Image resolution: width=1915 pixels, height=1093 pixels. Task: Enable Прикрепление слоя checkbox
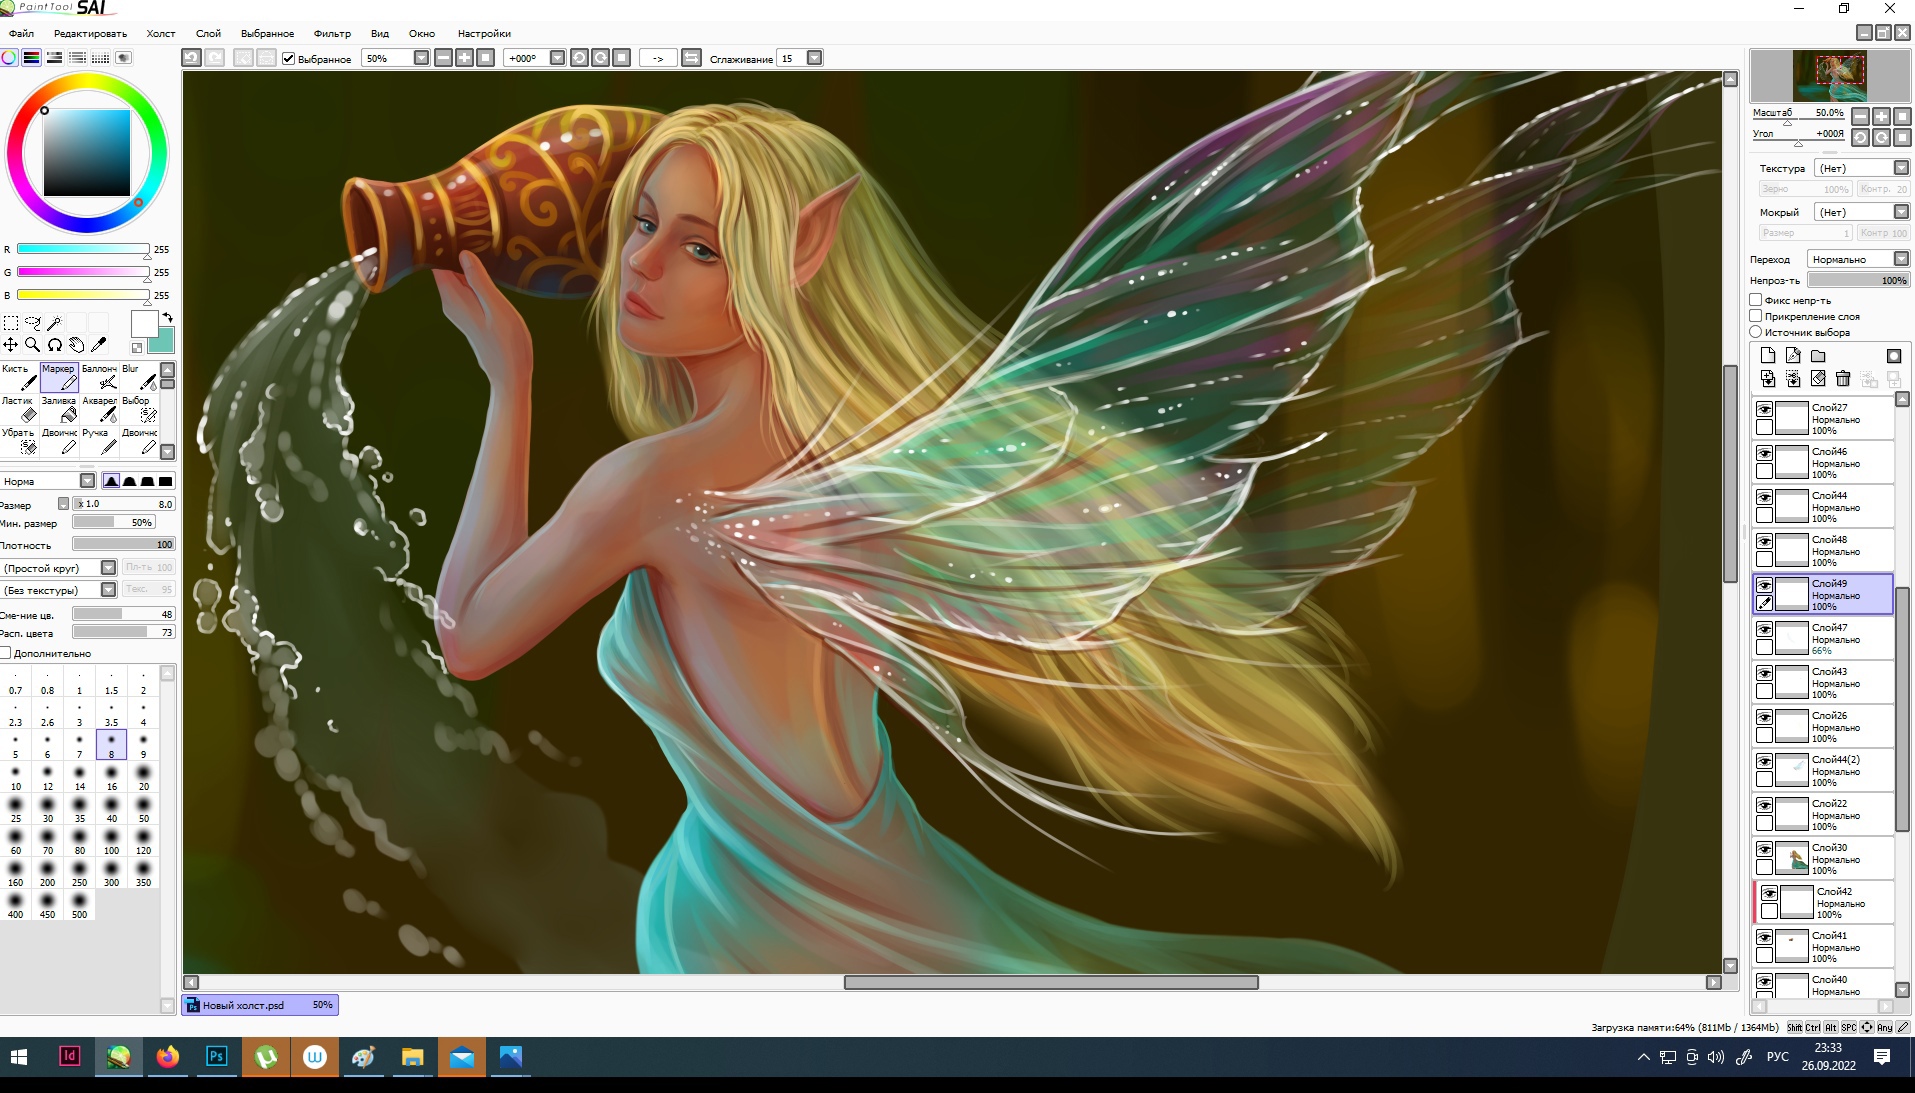[1755, 316]
